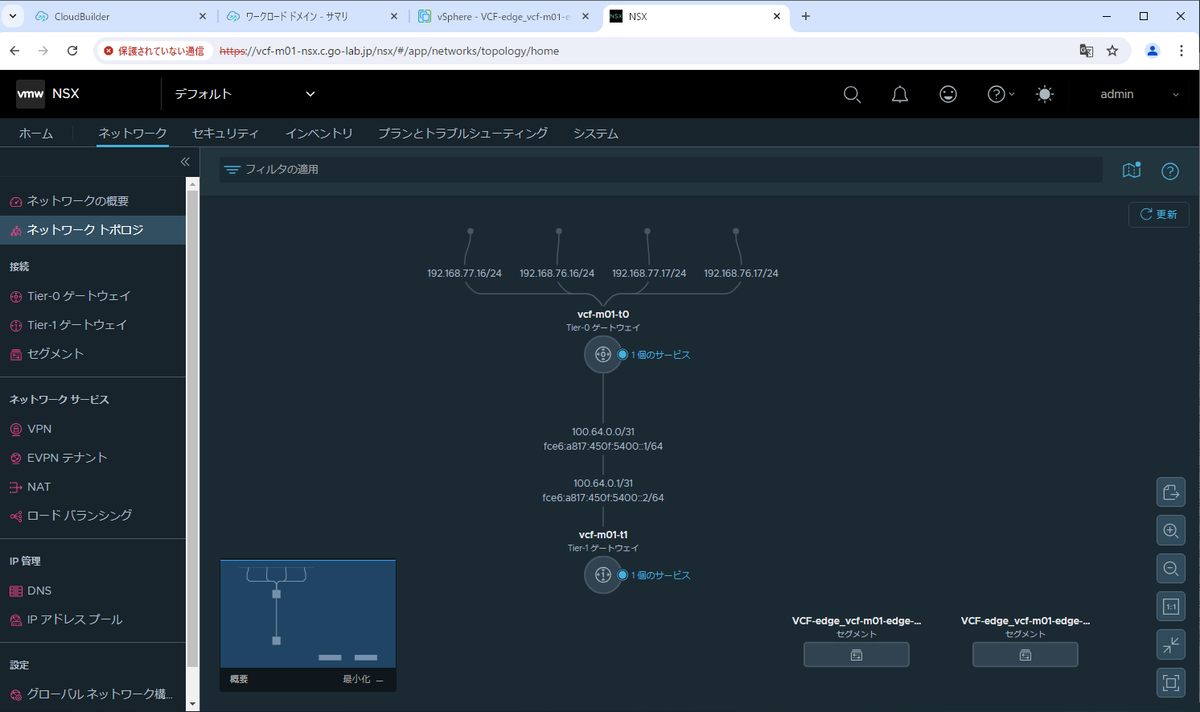Click the export topology icon

pyautogui.click(x=1170, y=492)
